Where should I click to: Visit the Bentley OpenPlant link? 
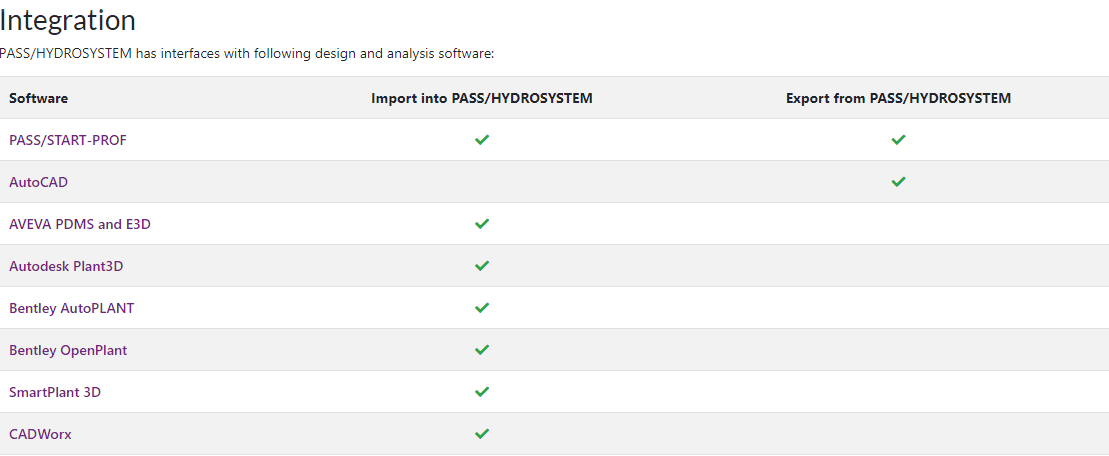[x=68, y=350]
